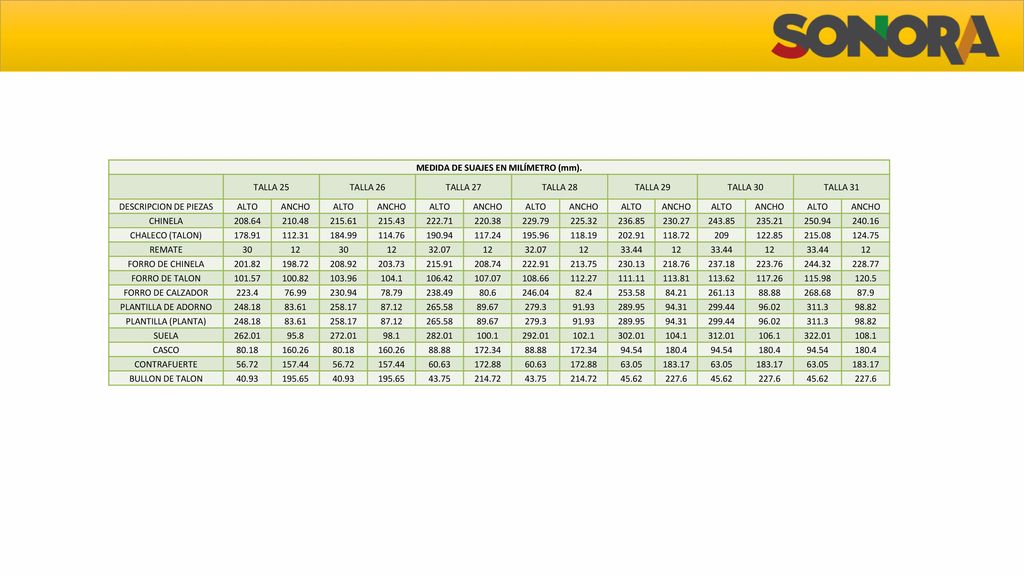
Task: Click FORRO DE CALZADOR value 246.04
Action: [536, 293]
